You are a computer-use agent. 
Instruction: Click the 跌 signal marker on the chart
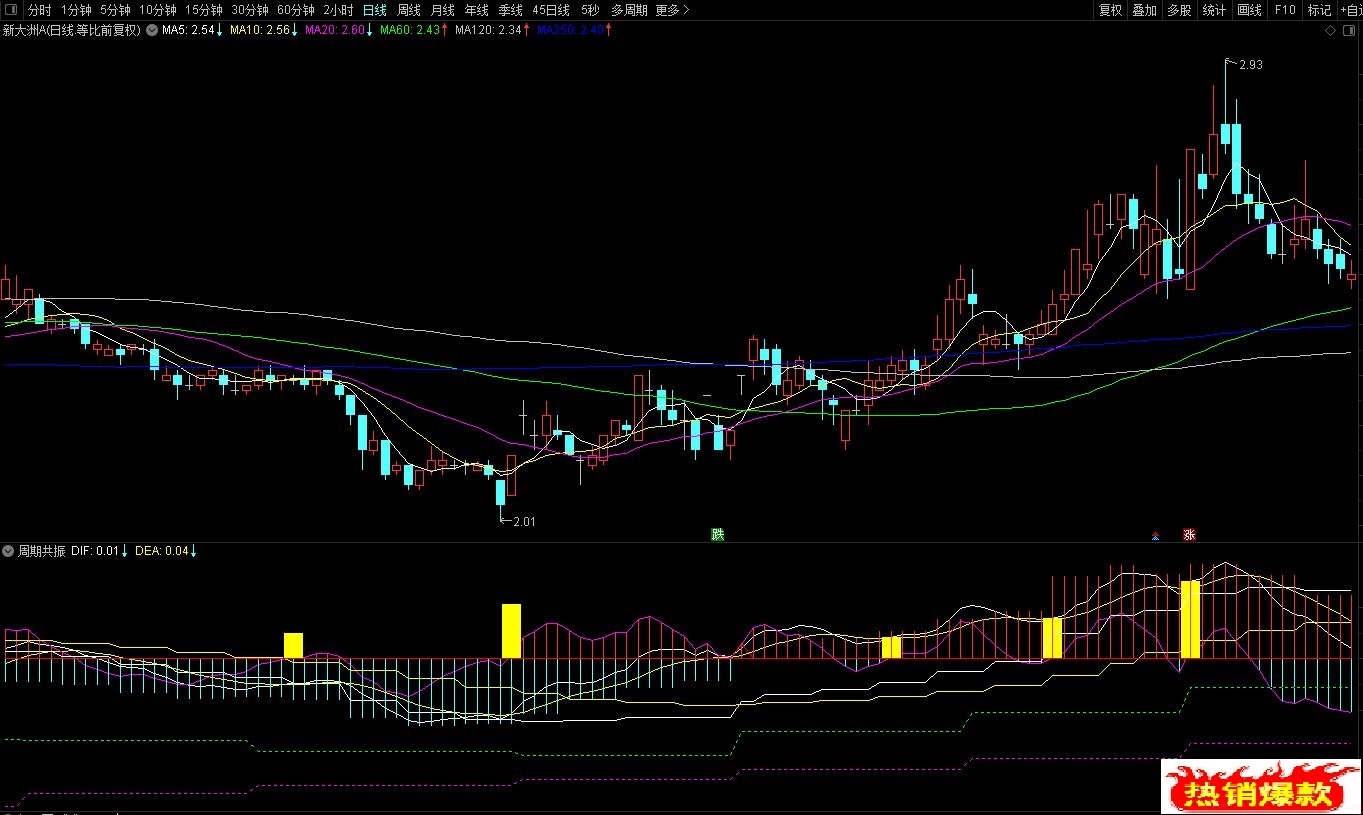pos(717,535)
